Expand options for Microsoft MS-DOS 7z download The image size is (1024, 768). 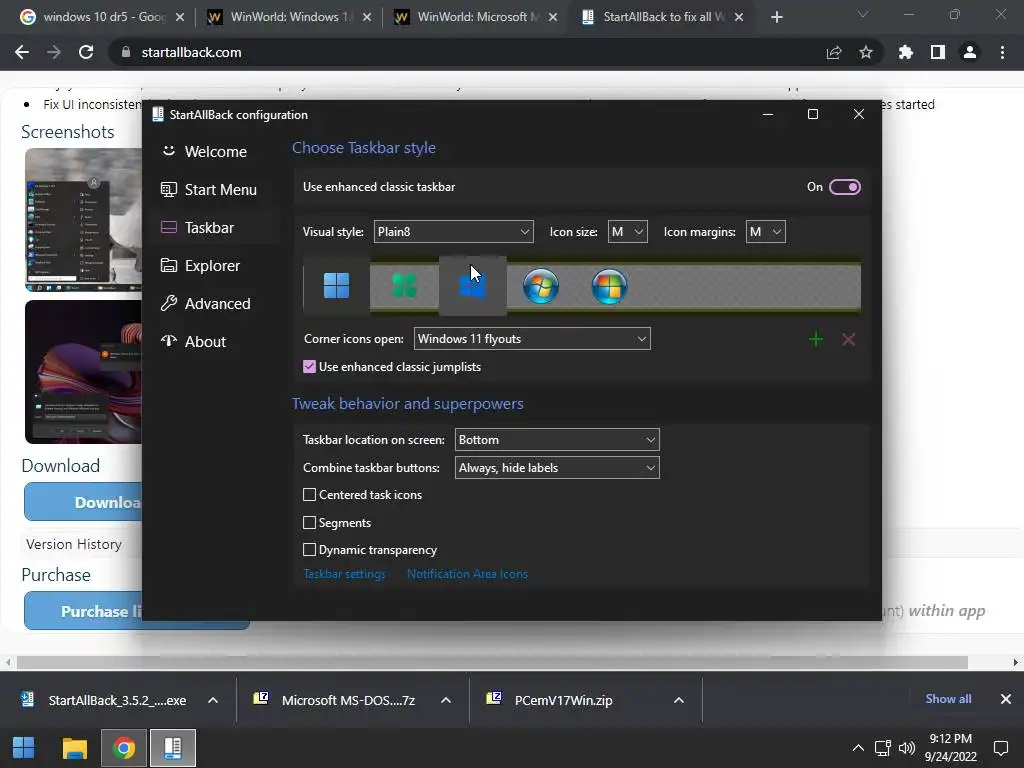click(446, 700)
